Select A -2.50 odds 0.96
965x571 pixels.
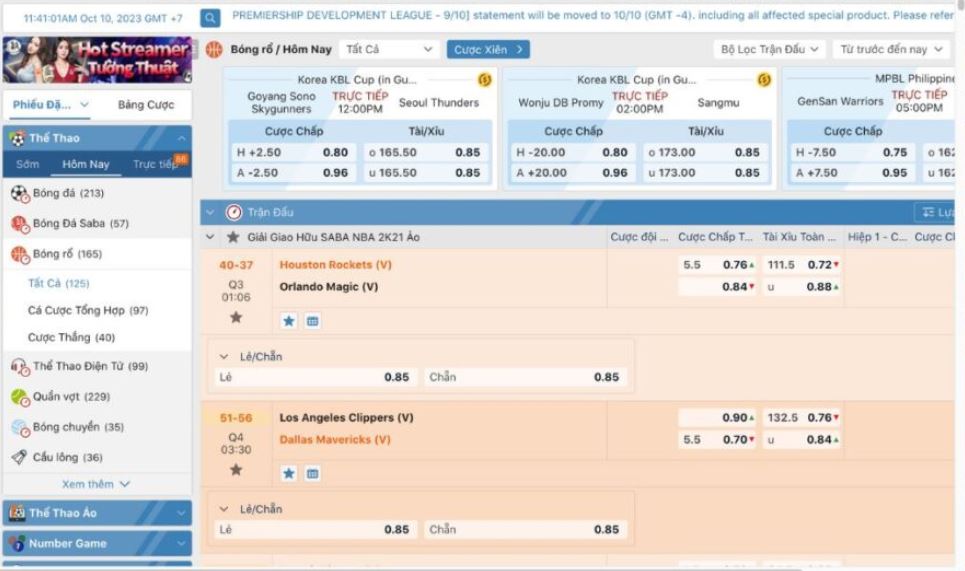[292, 174]
